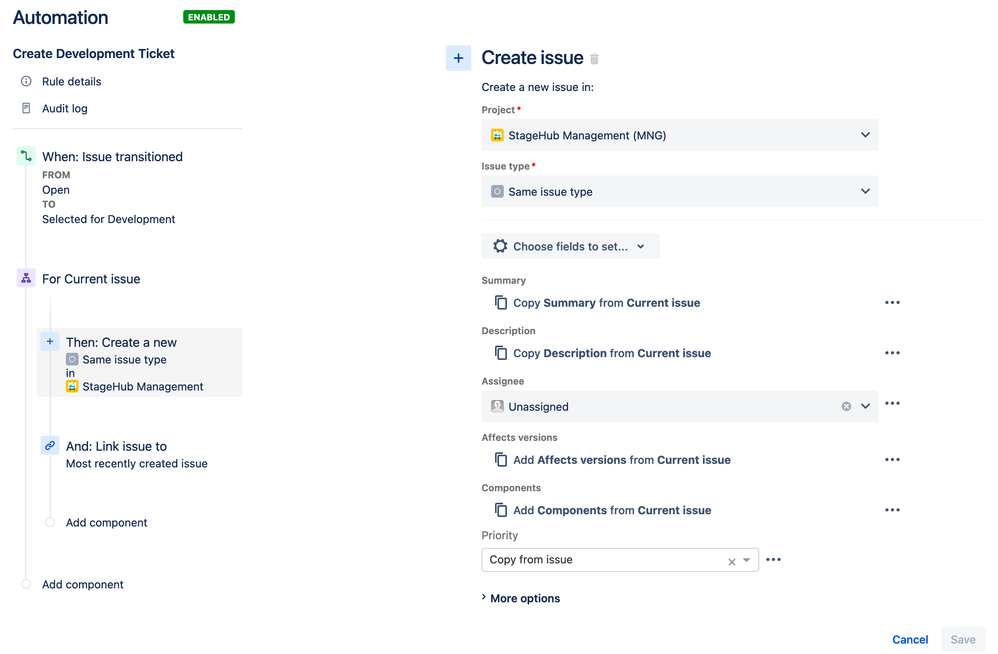Click the gear icon in Choose fields
This screenshot has width=998, height=654.
pyautogui.click(x=500, y=246)
